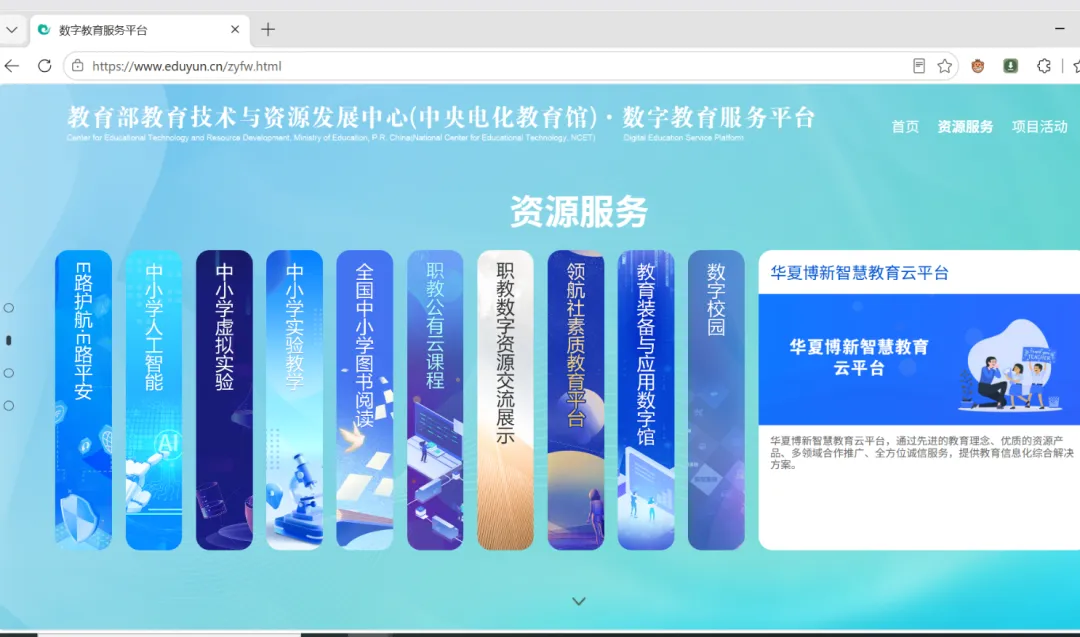Open the monkey extension icon

pyautogui.click(x=977, y=66)
